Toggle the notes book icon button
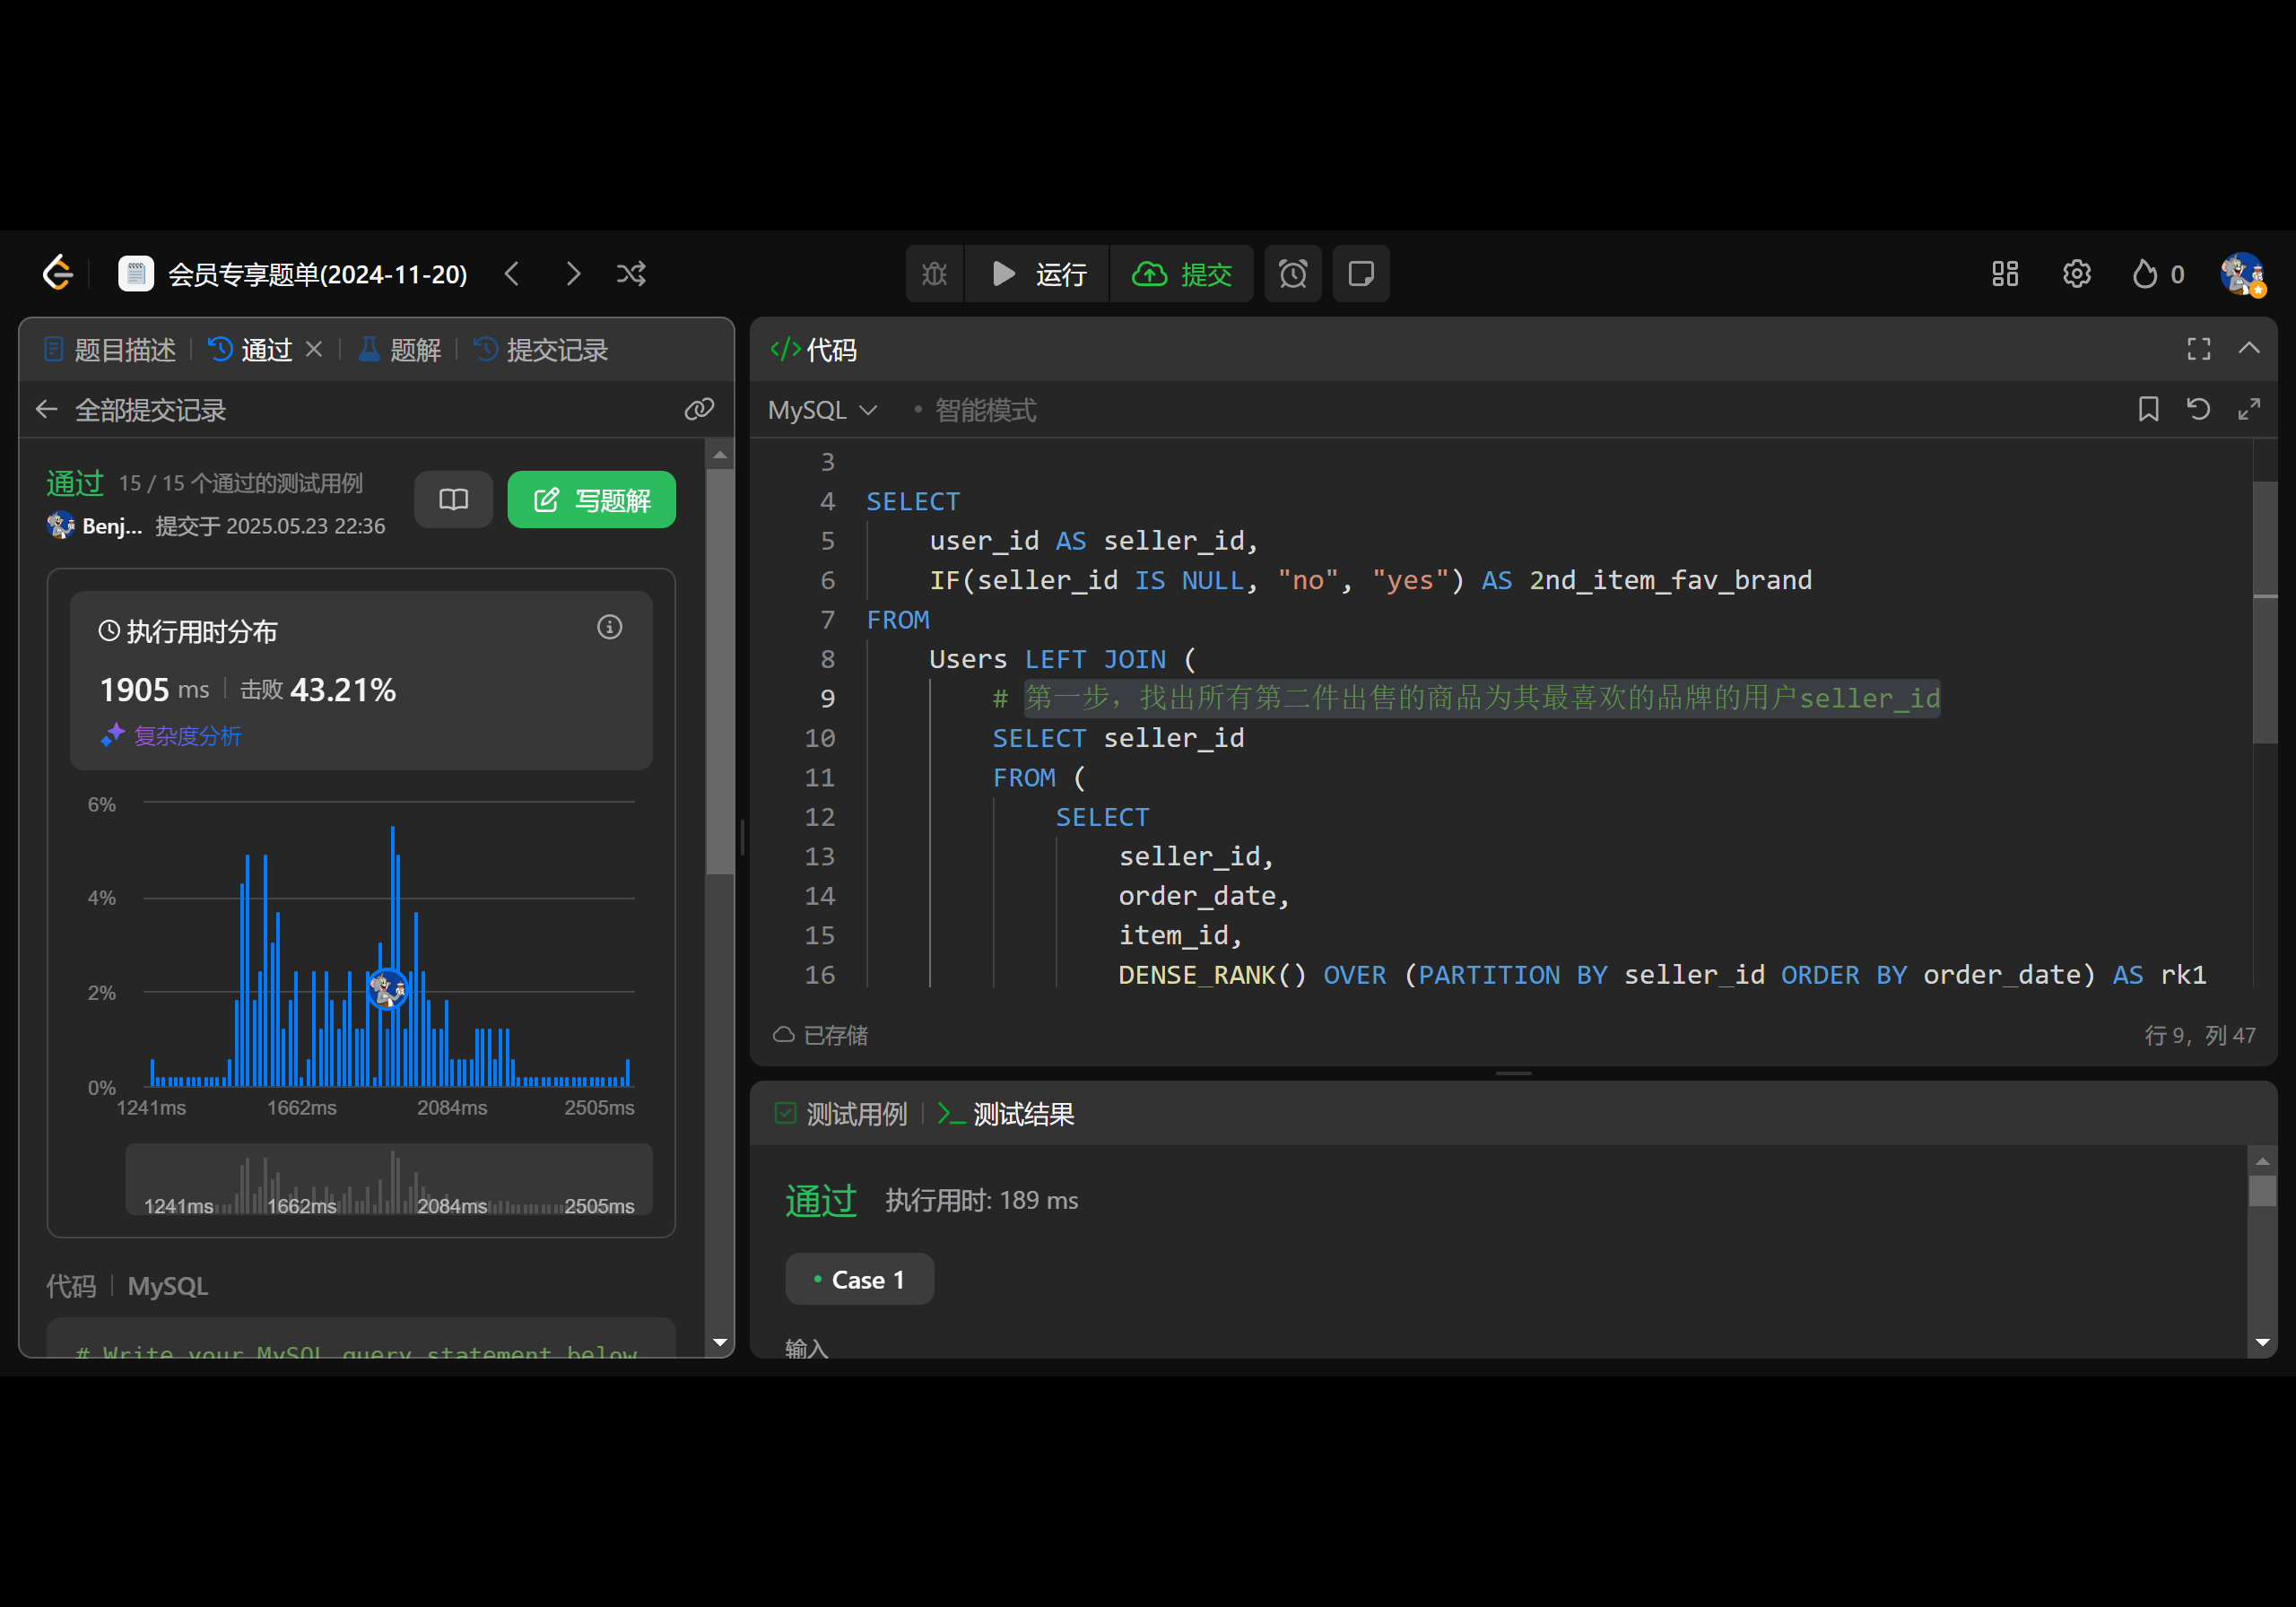 pos(453,499)
